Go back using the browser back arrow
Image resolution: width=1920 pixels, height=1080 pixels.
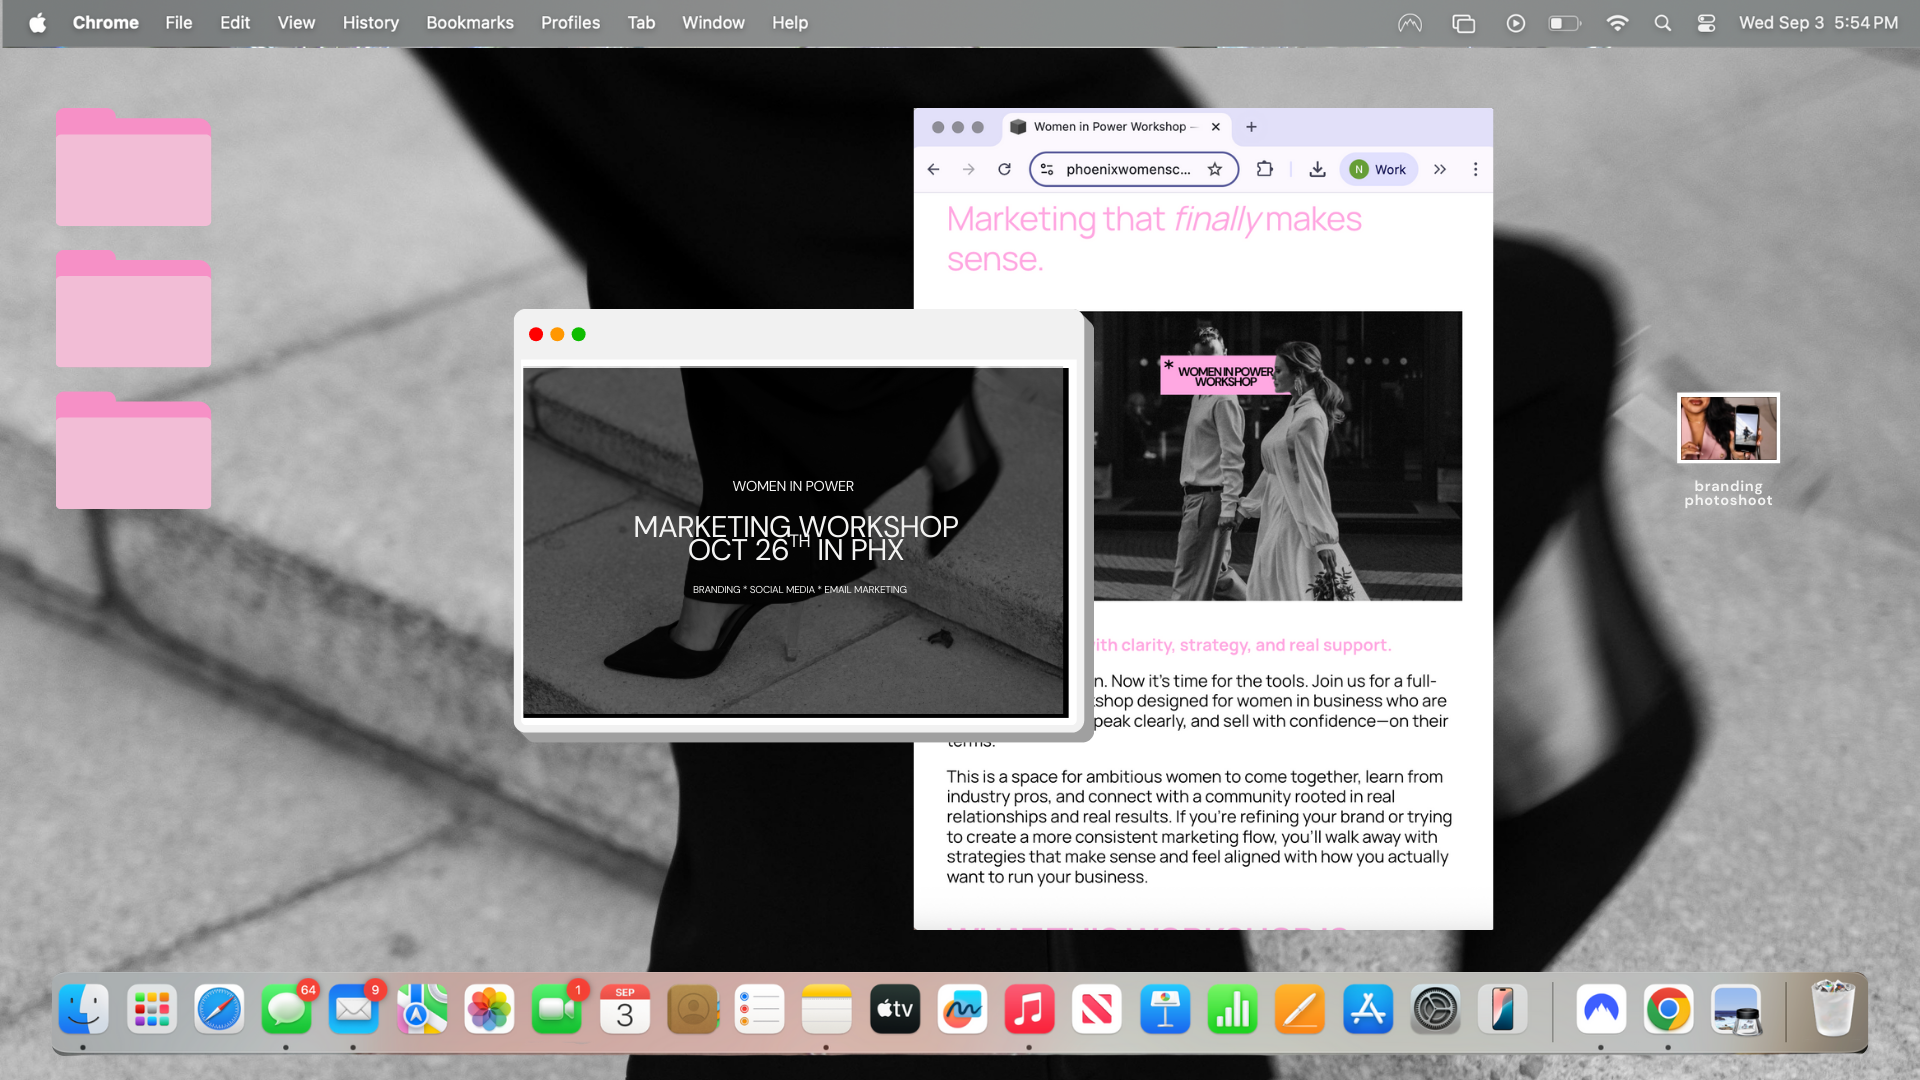(933, 169)
